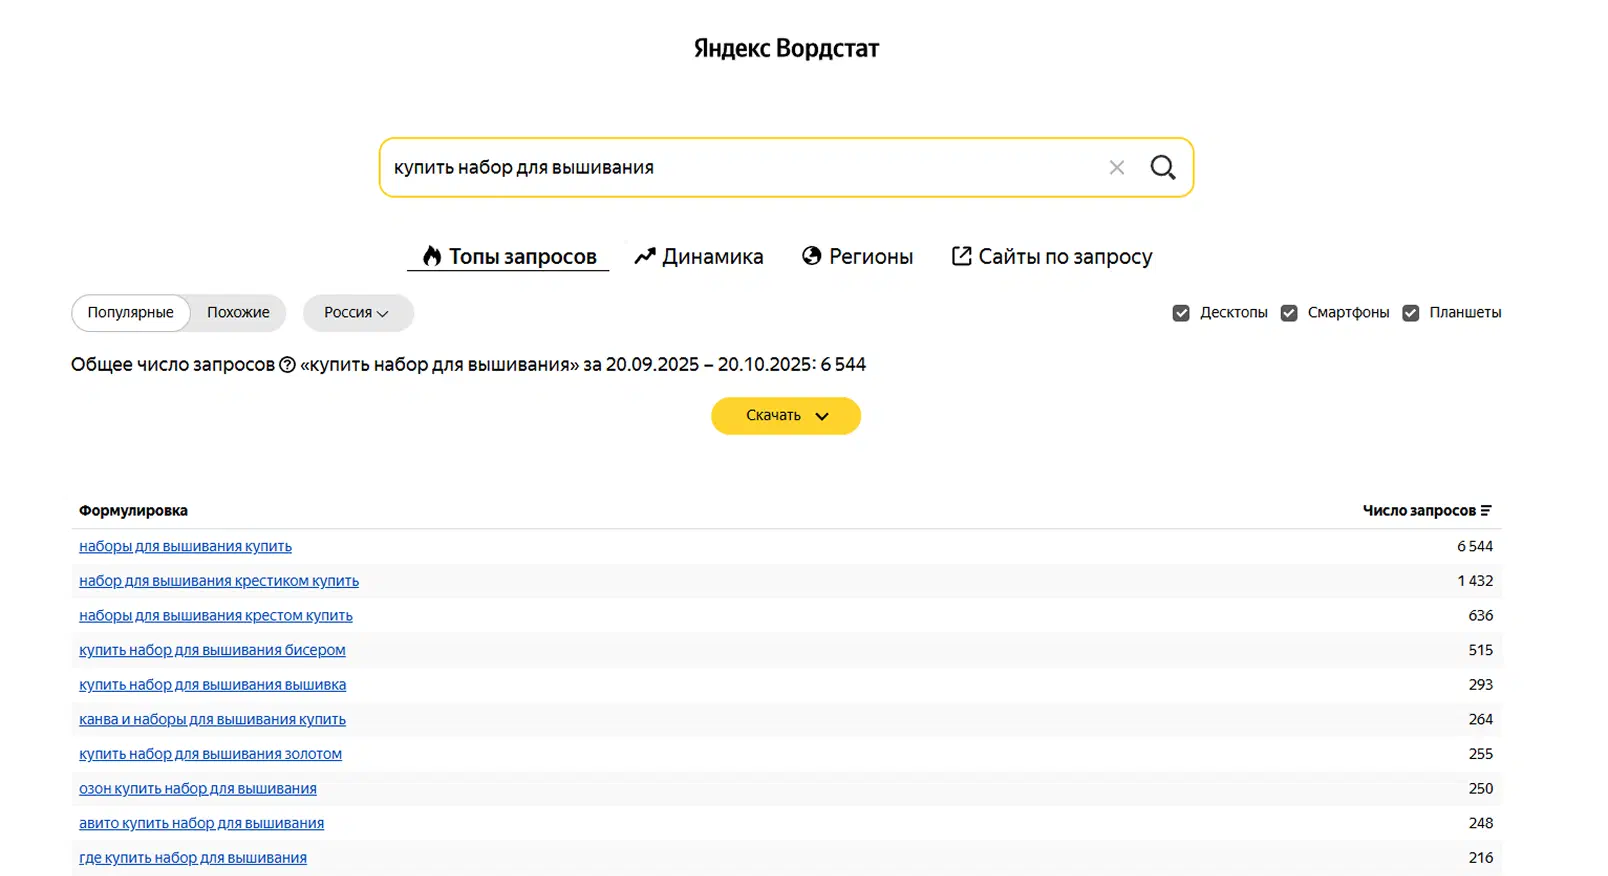Open link купить набор для вышивания золотом
The height and width of the screenshot is (876, 1608).
click(x=210, y=754)
